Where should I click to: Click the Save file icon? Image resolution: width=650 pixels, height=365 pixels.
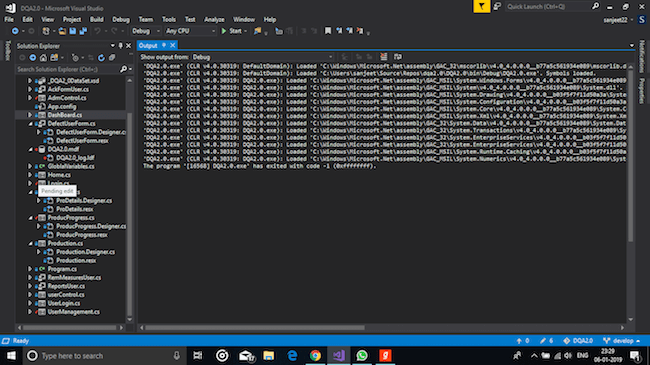point(73,31)
